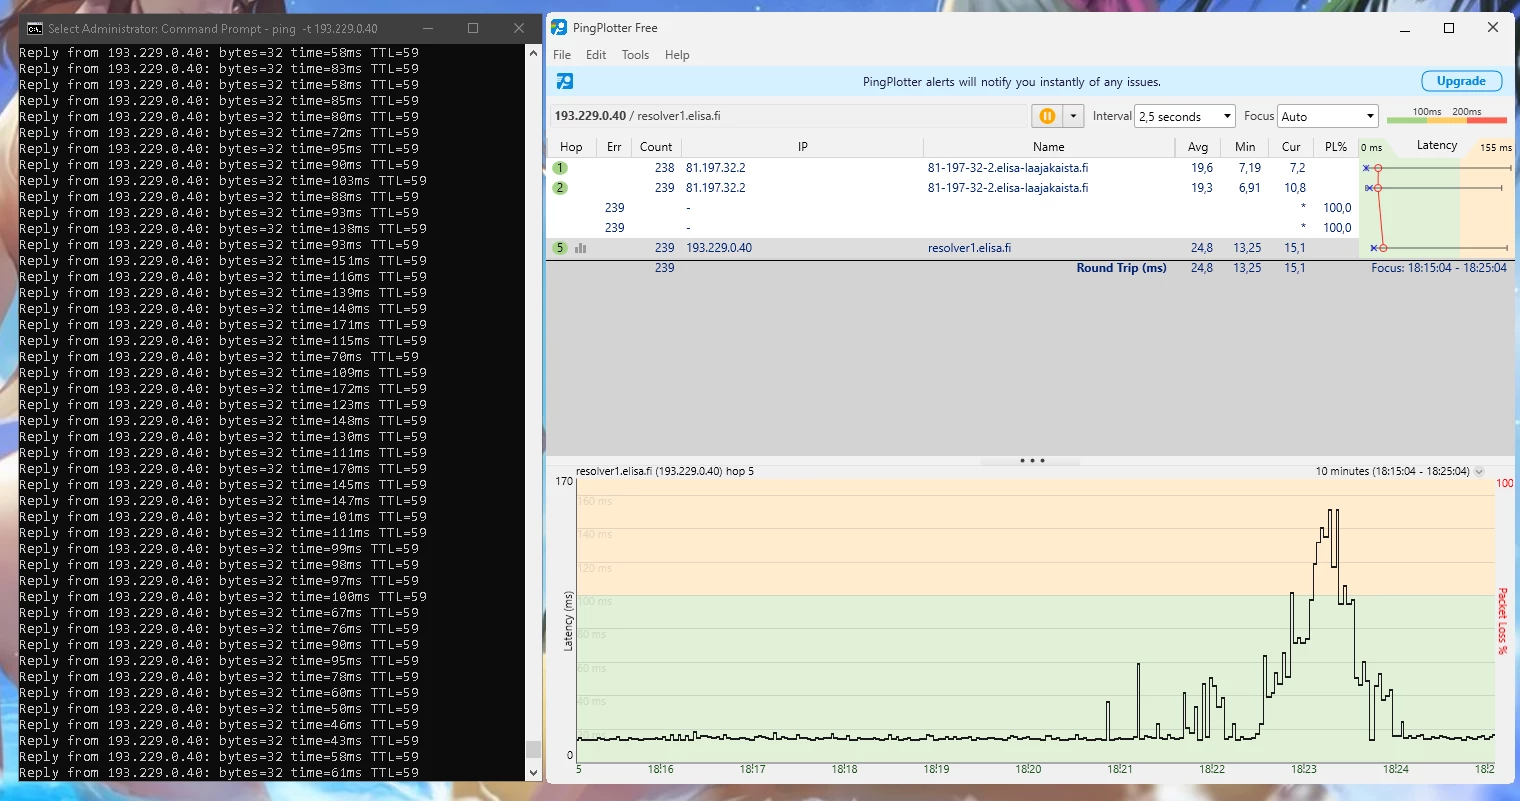Click the alert banner message about PingPlotter alerts

point(1012,82)
